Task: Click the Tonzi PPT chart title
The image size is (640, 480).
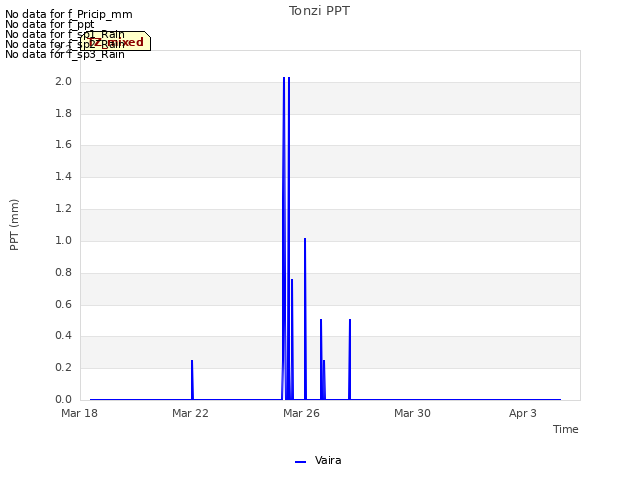Action: pyautogui.click(x=319, y=11)
